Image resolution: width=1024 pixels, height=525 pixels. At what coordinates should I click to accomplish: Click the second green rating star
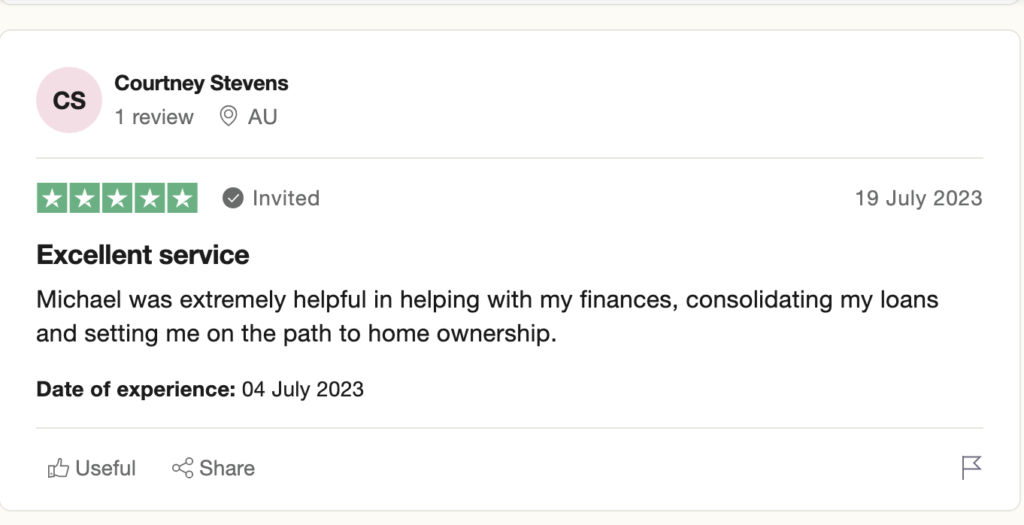coord(85,198)
